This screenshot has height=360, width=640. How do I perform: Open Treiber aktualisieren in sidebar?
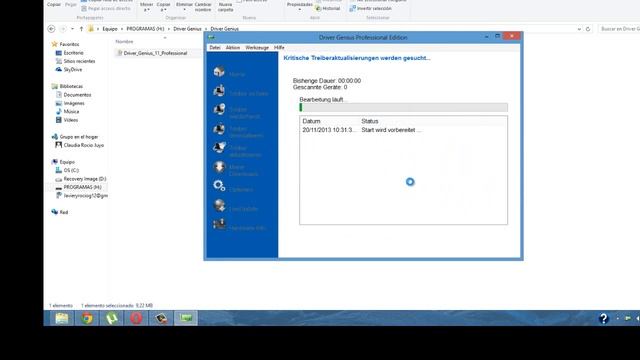237,149
